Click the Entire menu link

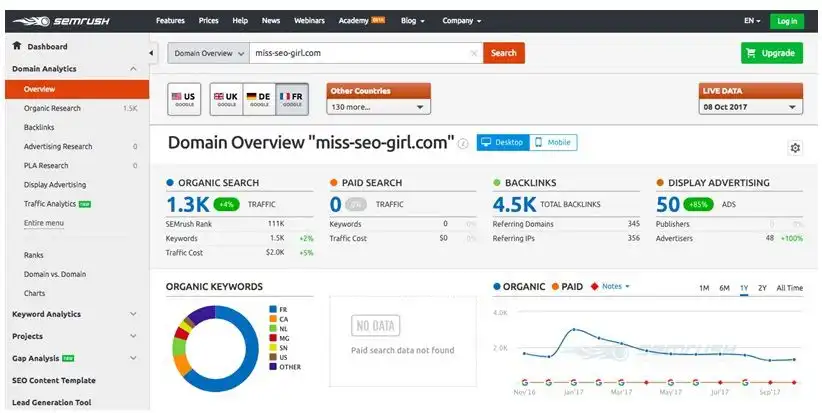[x=44, y=223]
